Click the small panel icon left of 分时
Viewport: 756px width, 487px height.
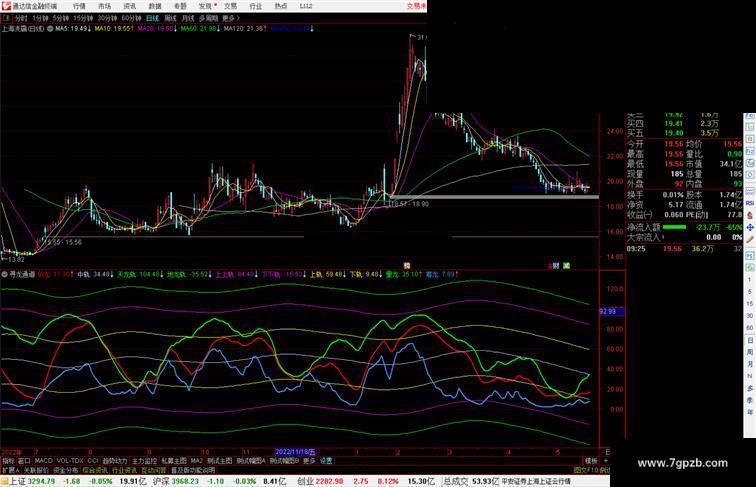coord(6,18)
